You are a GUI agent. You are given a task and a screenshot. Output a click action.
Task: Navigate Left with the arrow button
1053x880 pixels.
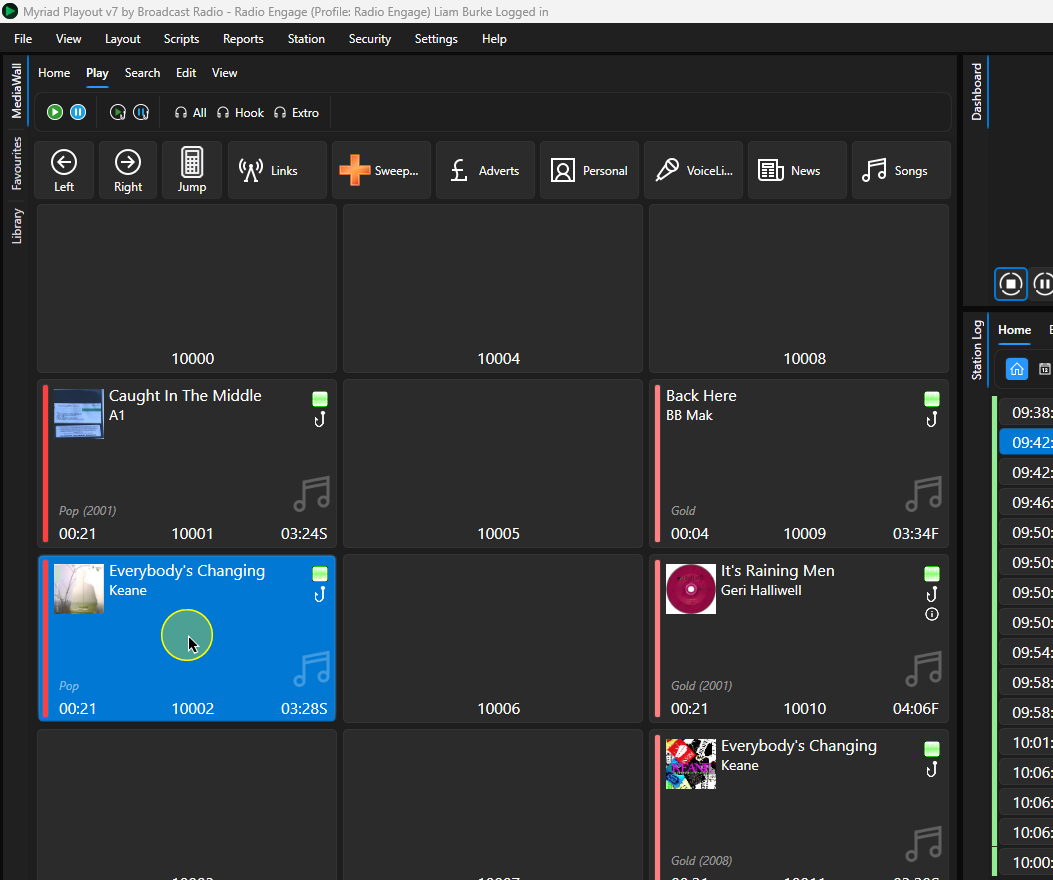[x=64, y=170]
